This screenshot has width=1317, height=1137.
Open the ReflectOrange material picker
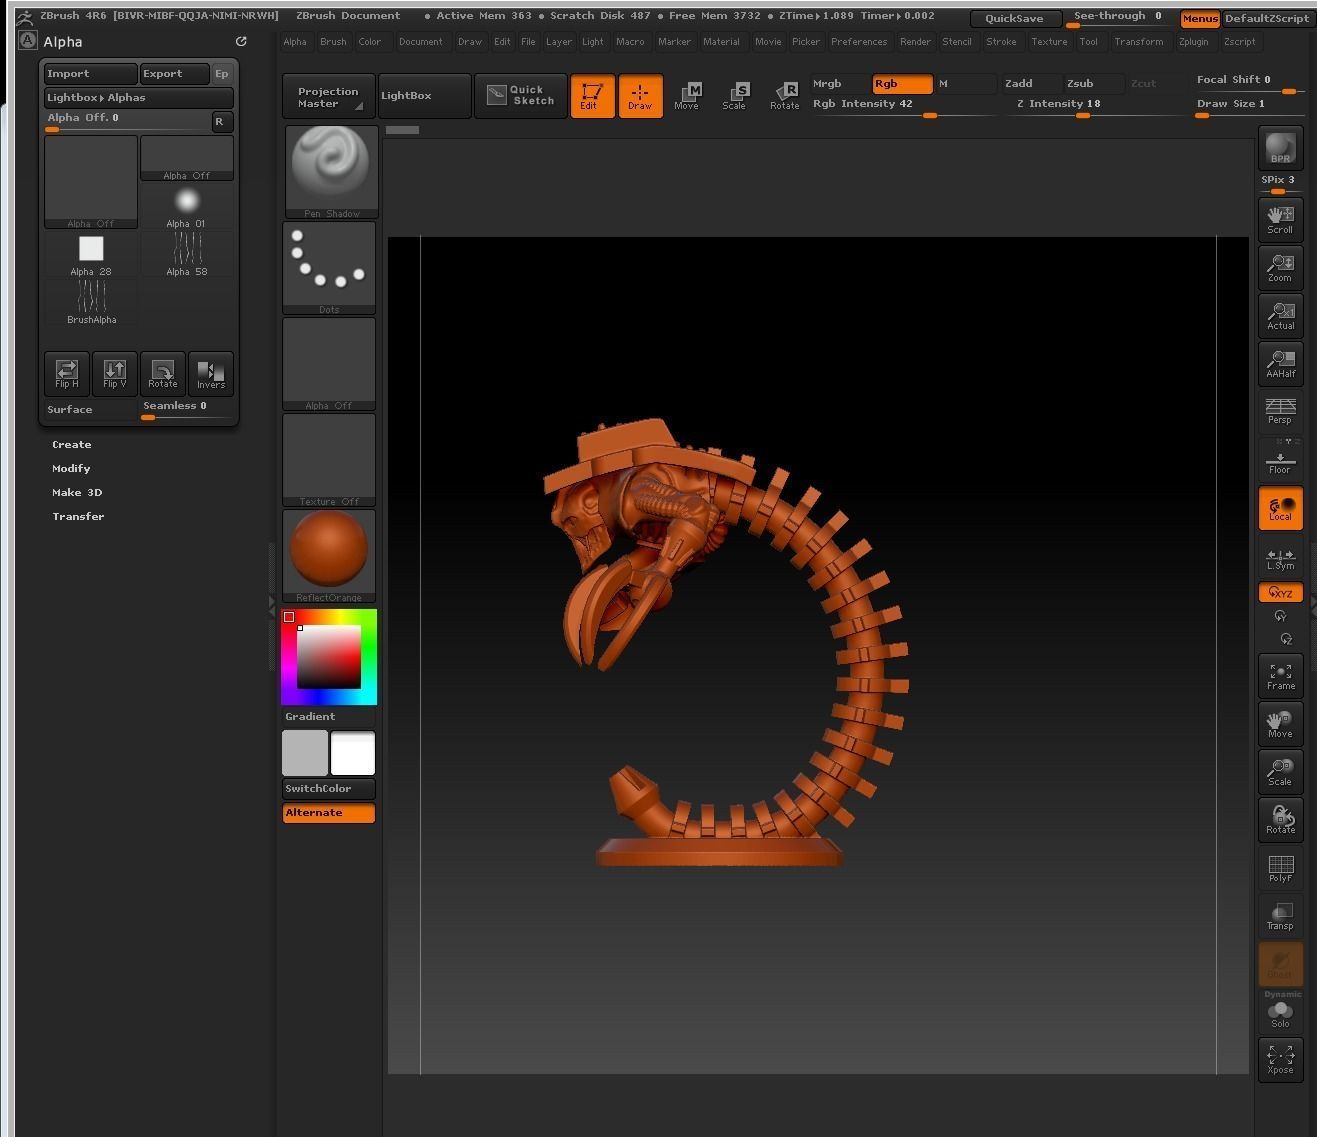(x=329, y=556)
